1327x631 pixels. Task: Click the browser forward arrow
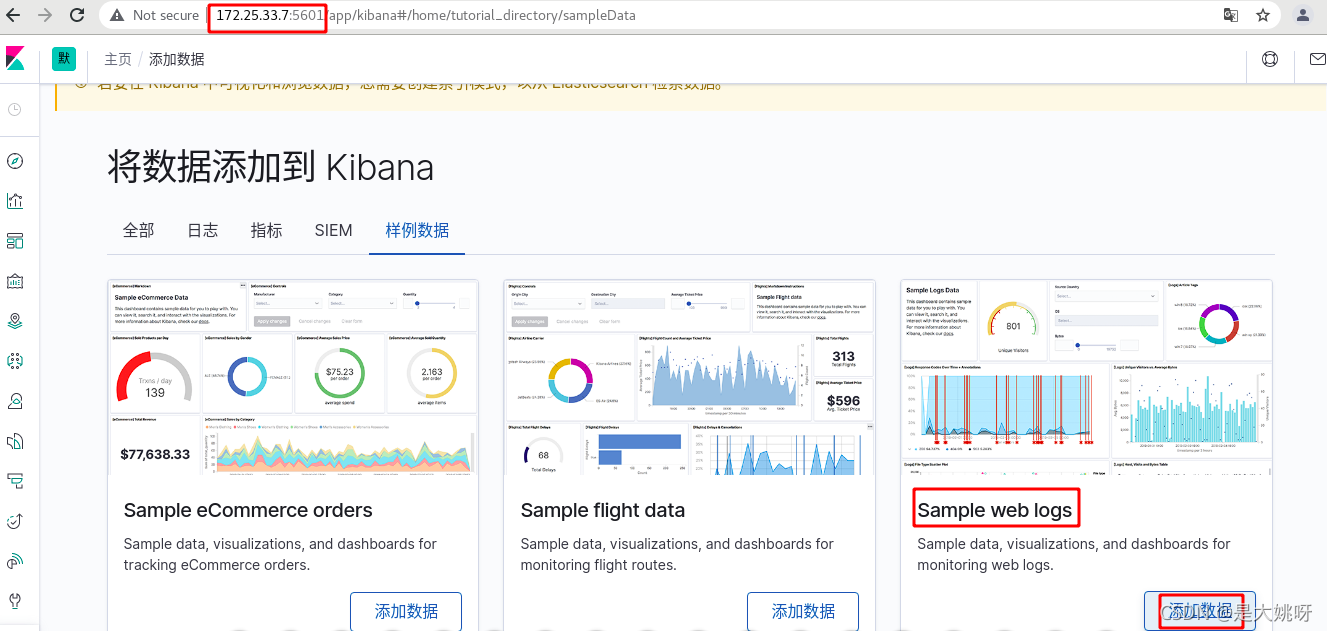pos(44,16)
